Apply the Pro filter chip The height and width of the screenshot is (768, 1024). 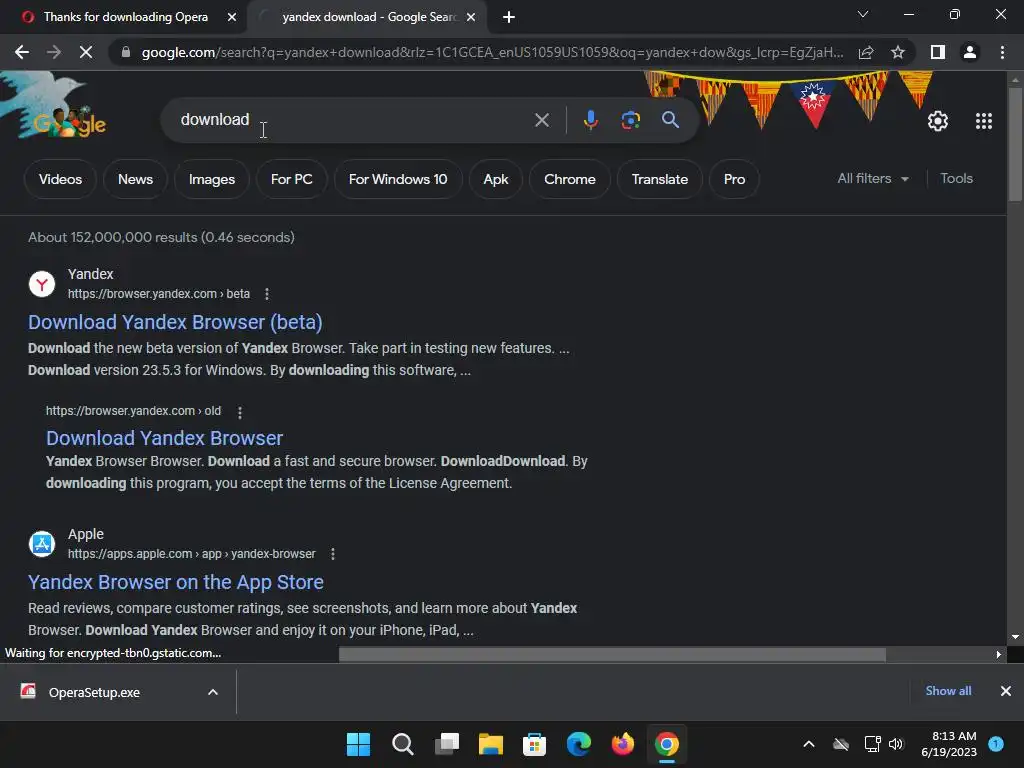(x=734, y=179)
